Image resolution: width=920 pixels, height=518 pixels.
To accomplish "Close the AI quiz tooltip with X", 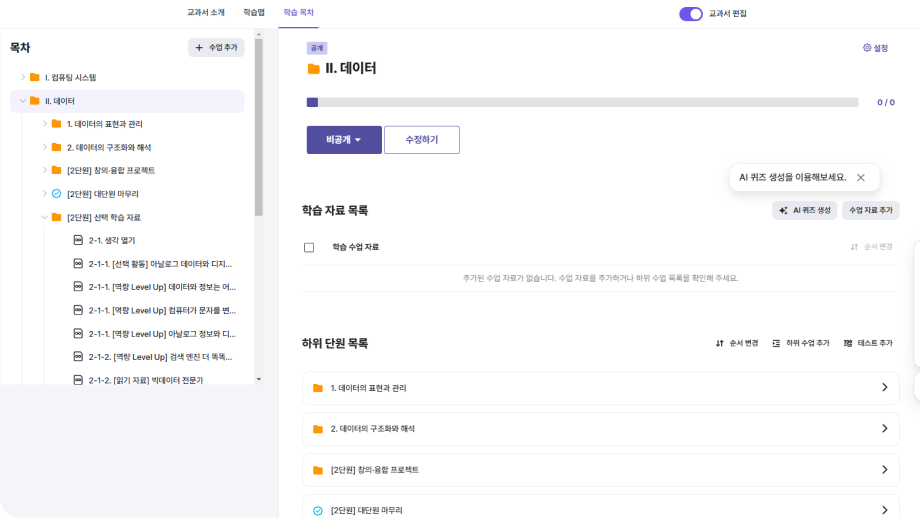I will click(x=860, y=177).
